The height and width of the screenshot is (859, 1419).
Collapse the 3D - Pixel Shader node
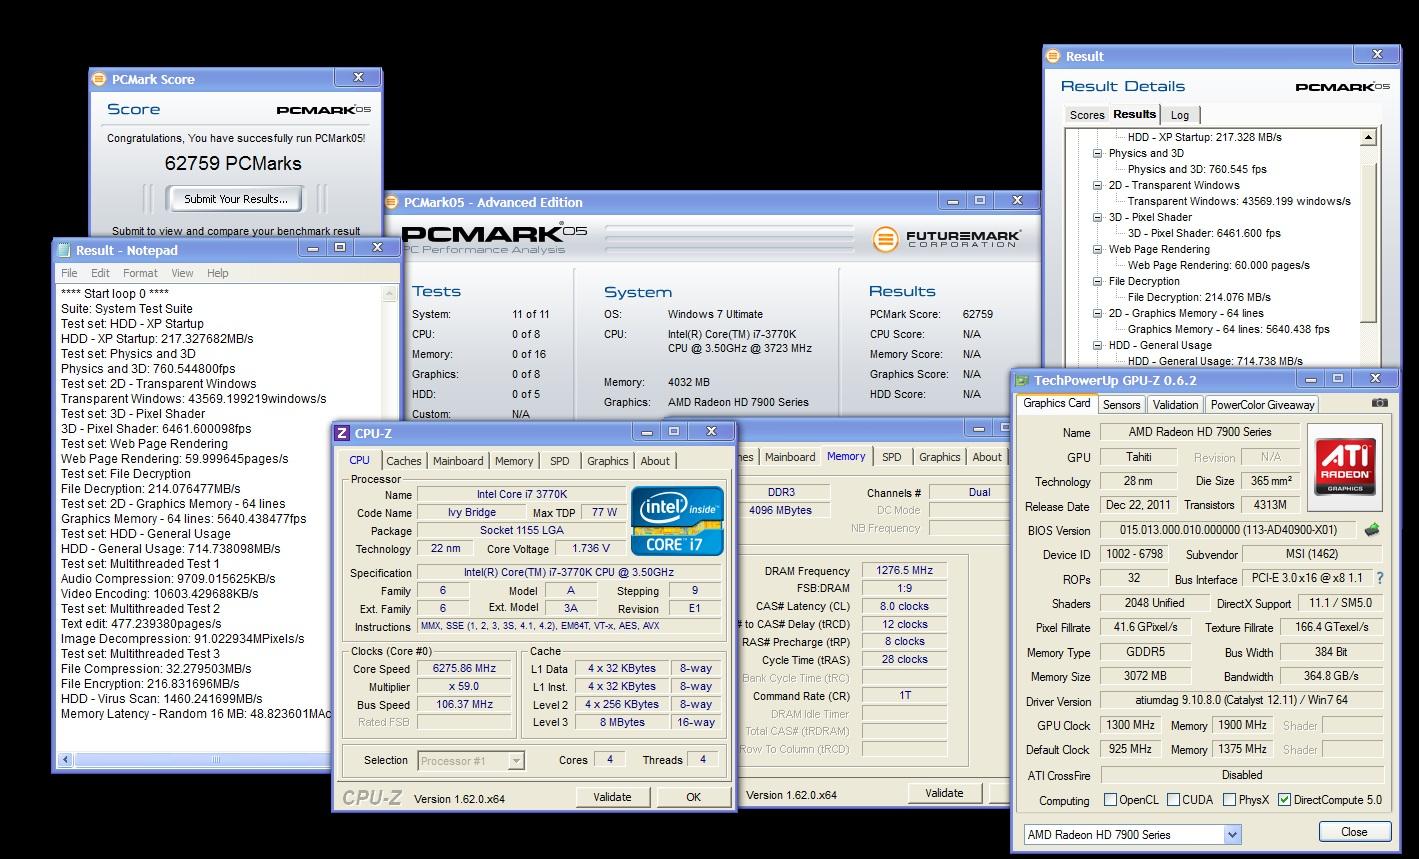1097,217
